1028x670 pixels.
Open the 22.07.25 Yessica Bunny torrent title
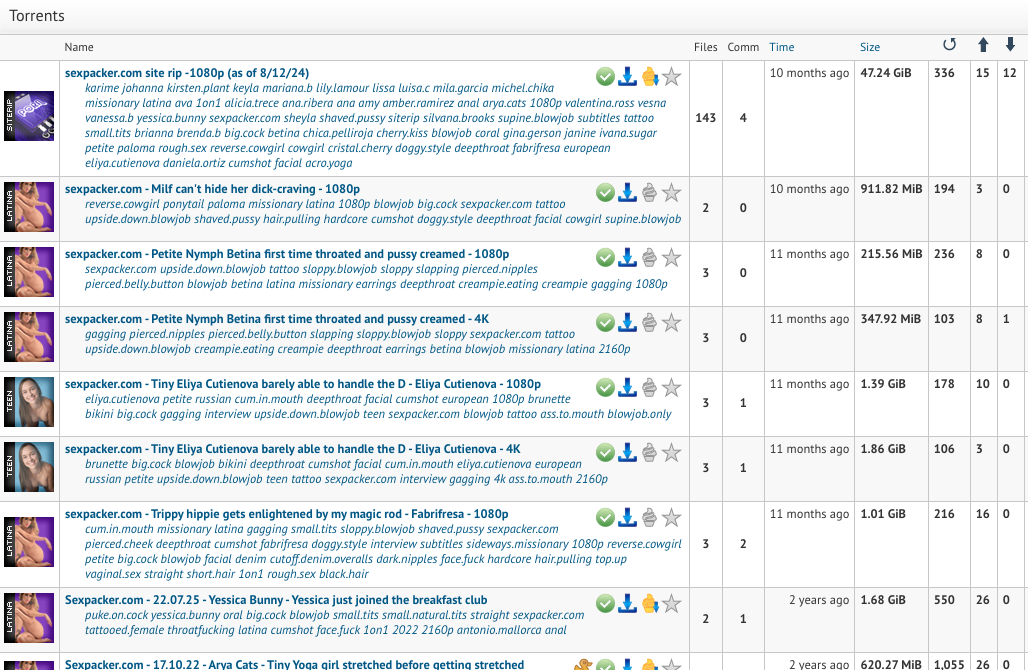click(276, 600)
